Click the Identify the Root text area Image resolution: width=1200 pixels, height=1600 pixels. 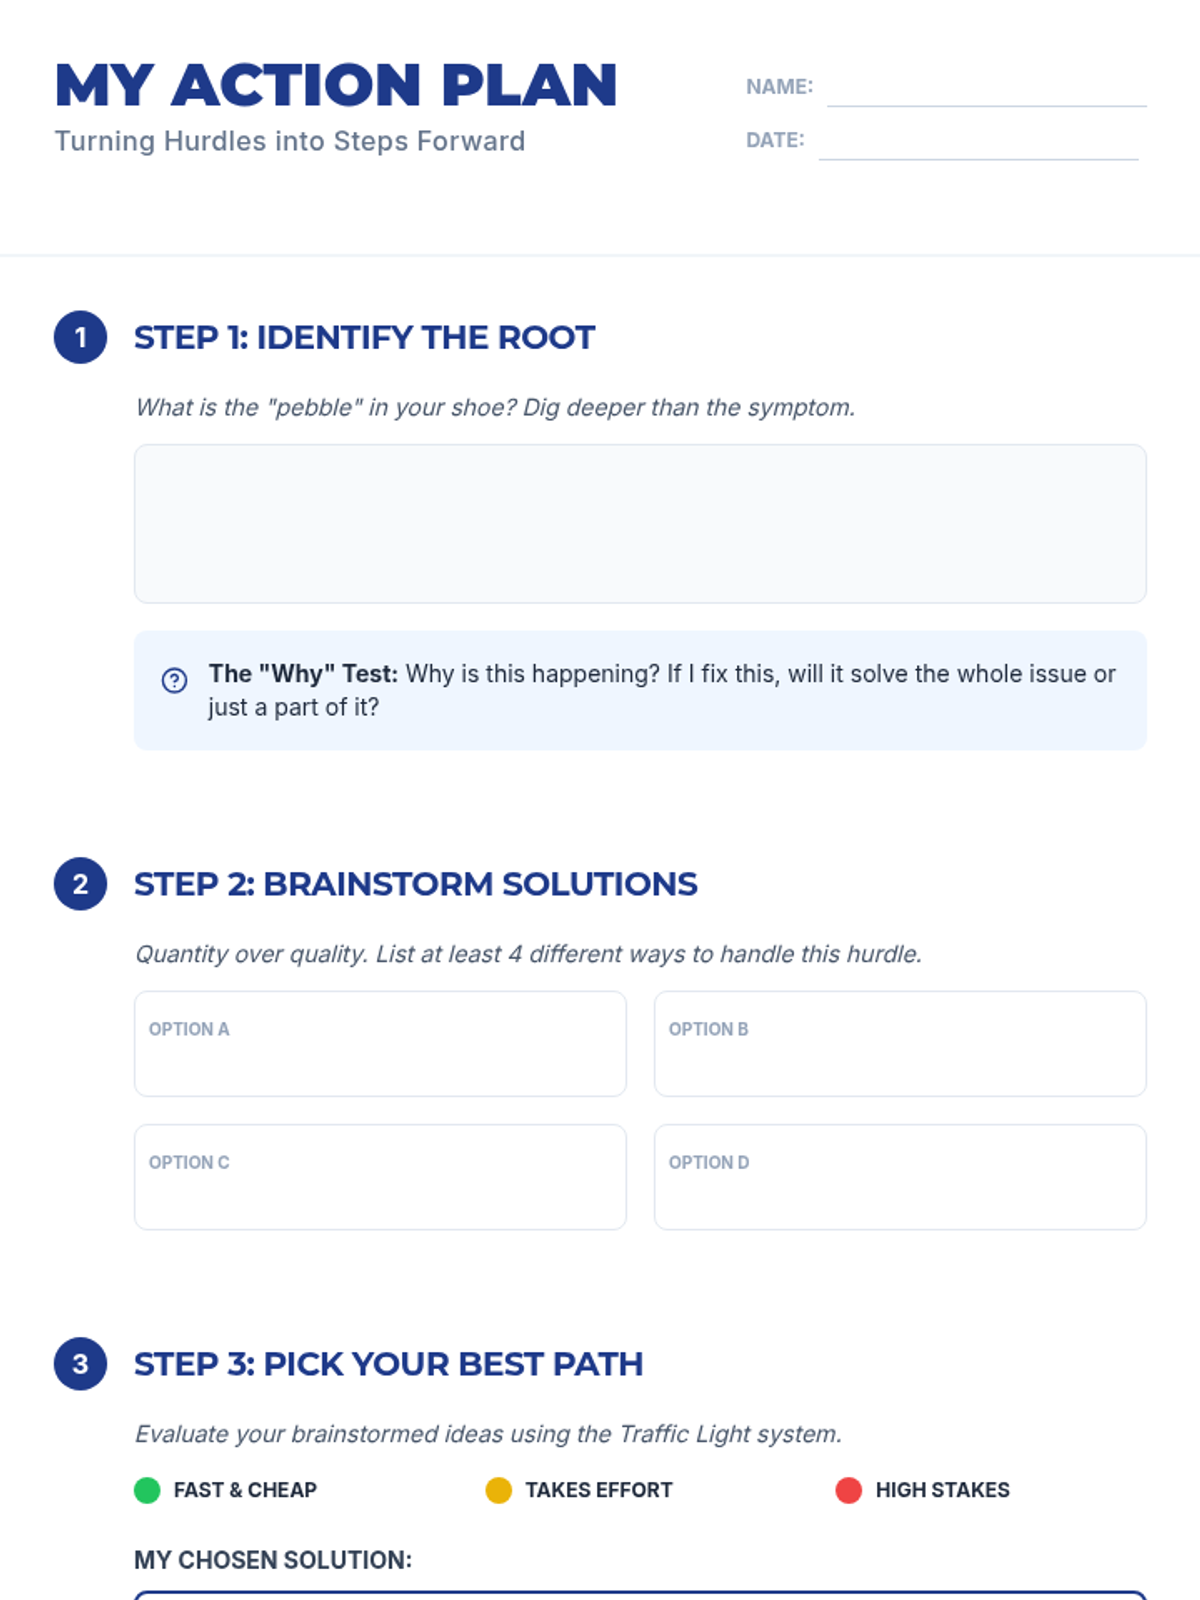[x=640, y=524]
